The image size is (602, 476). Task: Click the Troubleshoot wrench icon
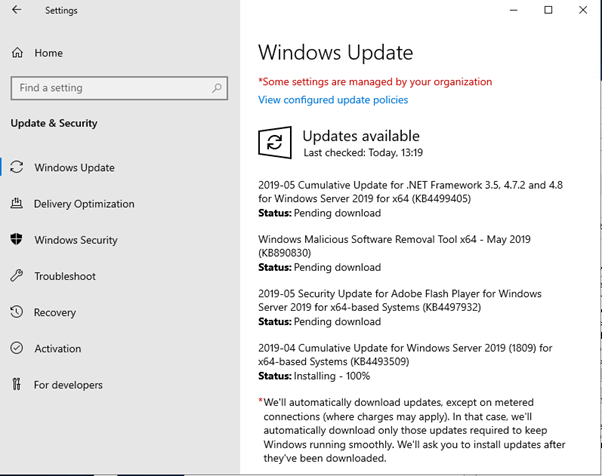17,276
